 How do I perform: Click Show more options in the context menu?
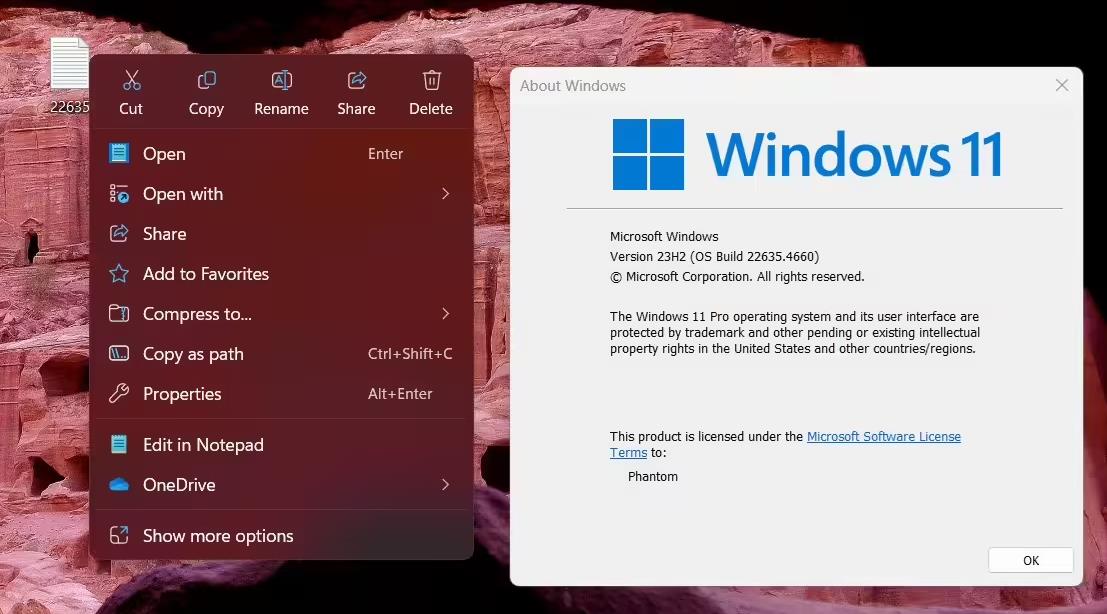pos(282,536)
